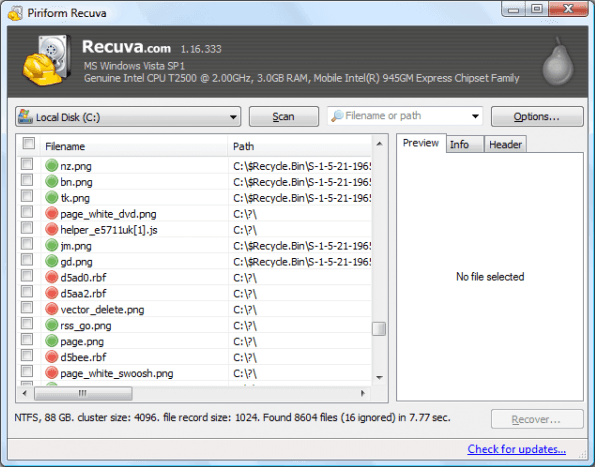
Task: Select the d5aa2.rbf filename
Action: 83,294
